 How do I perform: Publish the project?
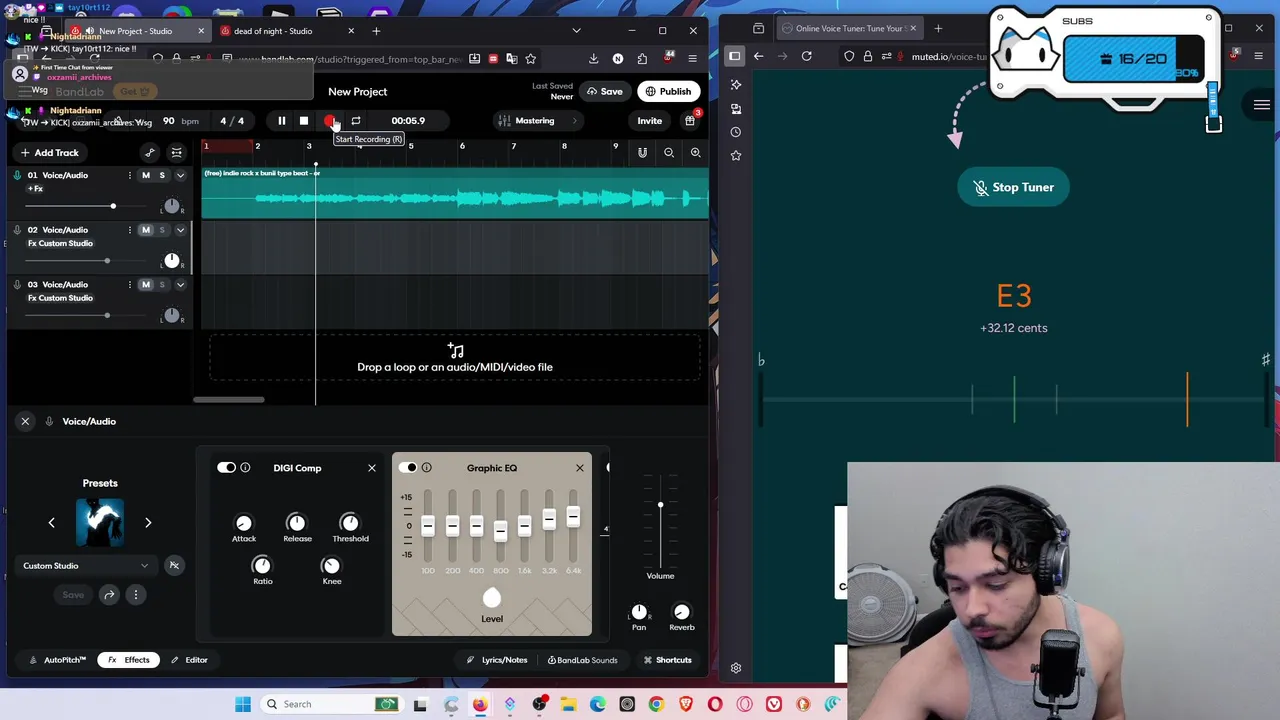(x=668, y=92)
